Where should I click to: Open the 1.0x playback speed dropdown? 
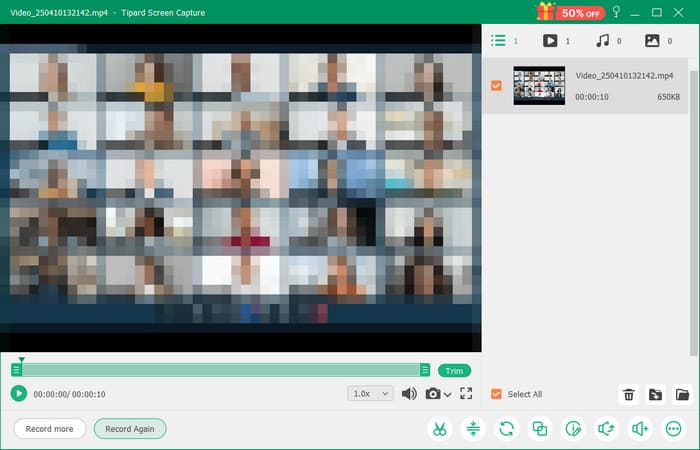[x=370, y=394]
